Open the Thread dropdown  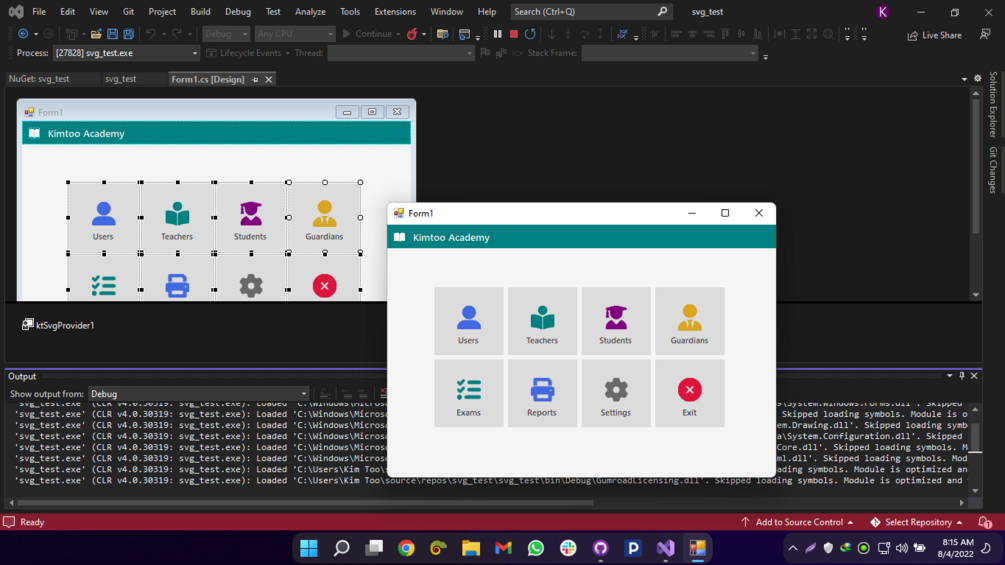coord(401,53)
